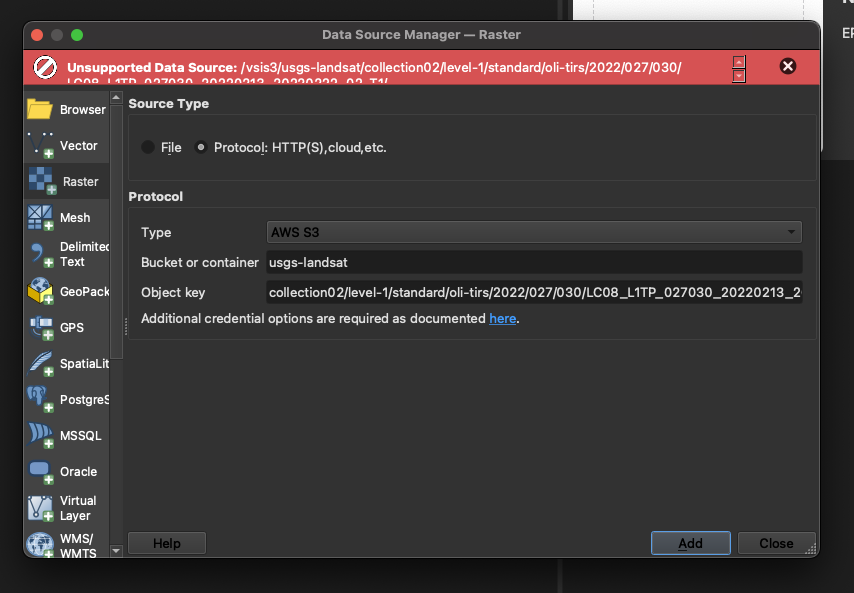Image resolution: width=854 pixels, height=593 pixels.
Task: Select the File source type radio
Action: click(x=148, y=147)
